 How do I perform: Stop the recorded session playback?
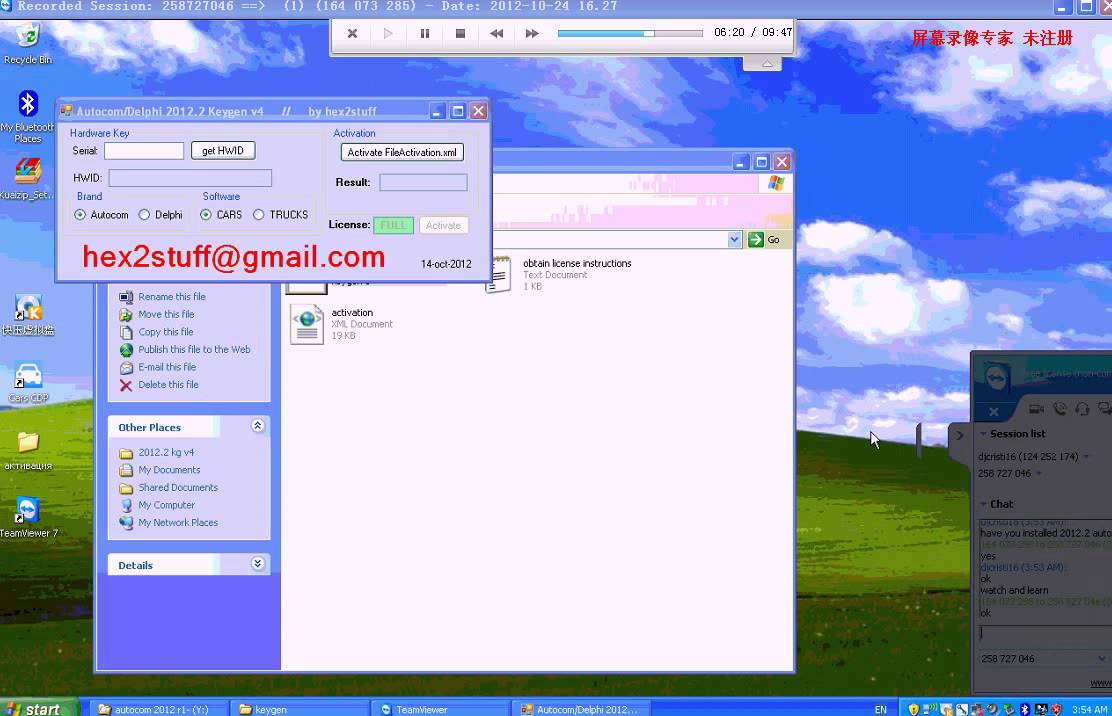coord(460,33)
